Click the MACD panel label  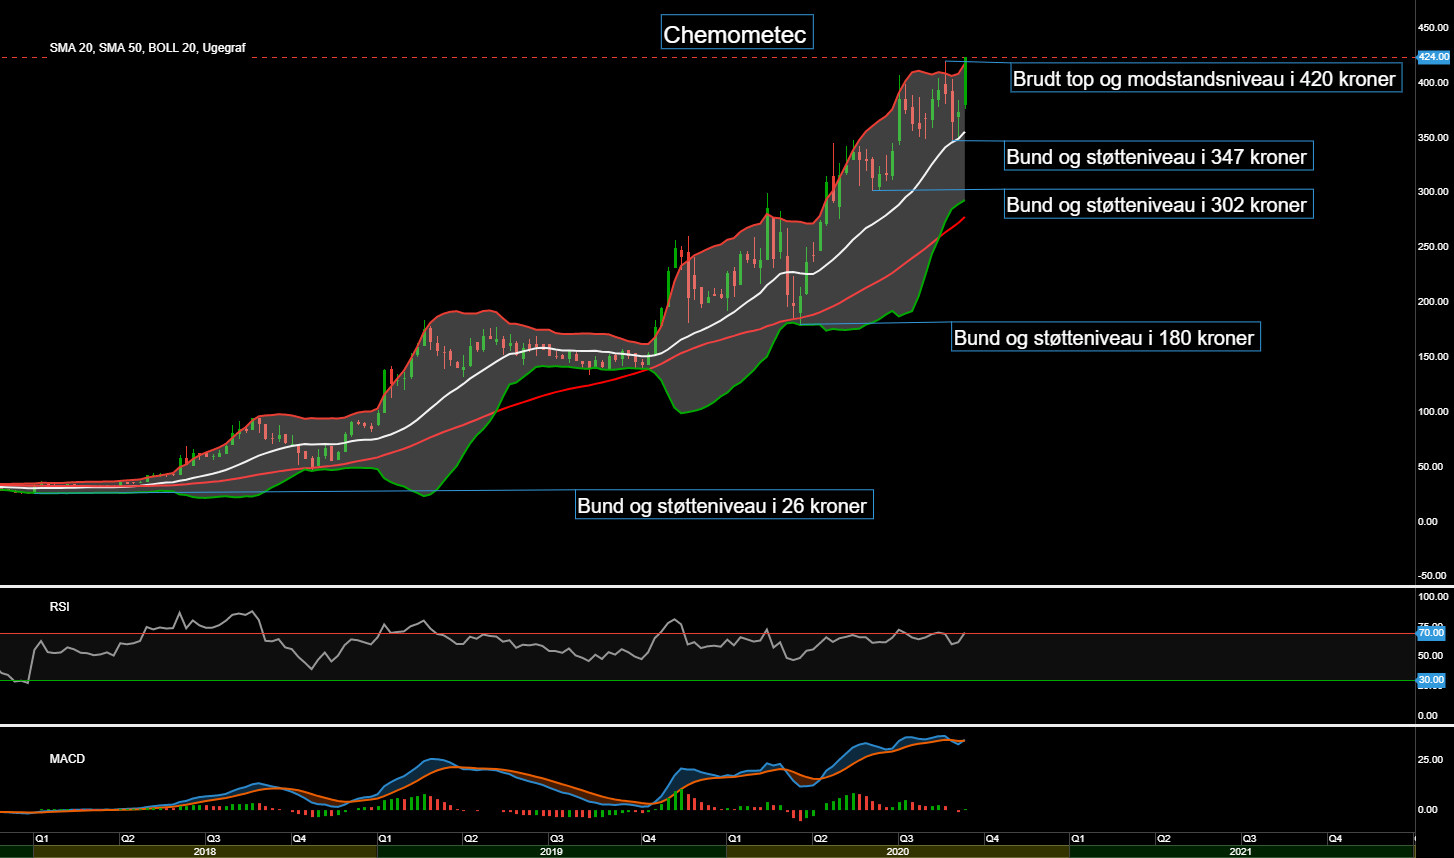[x=67, y=759]
